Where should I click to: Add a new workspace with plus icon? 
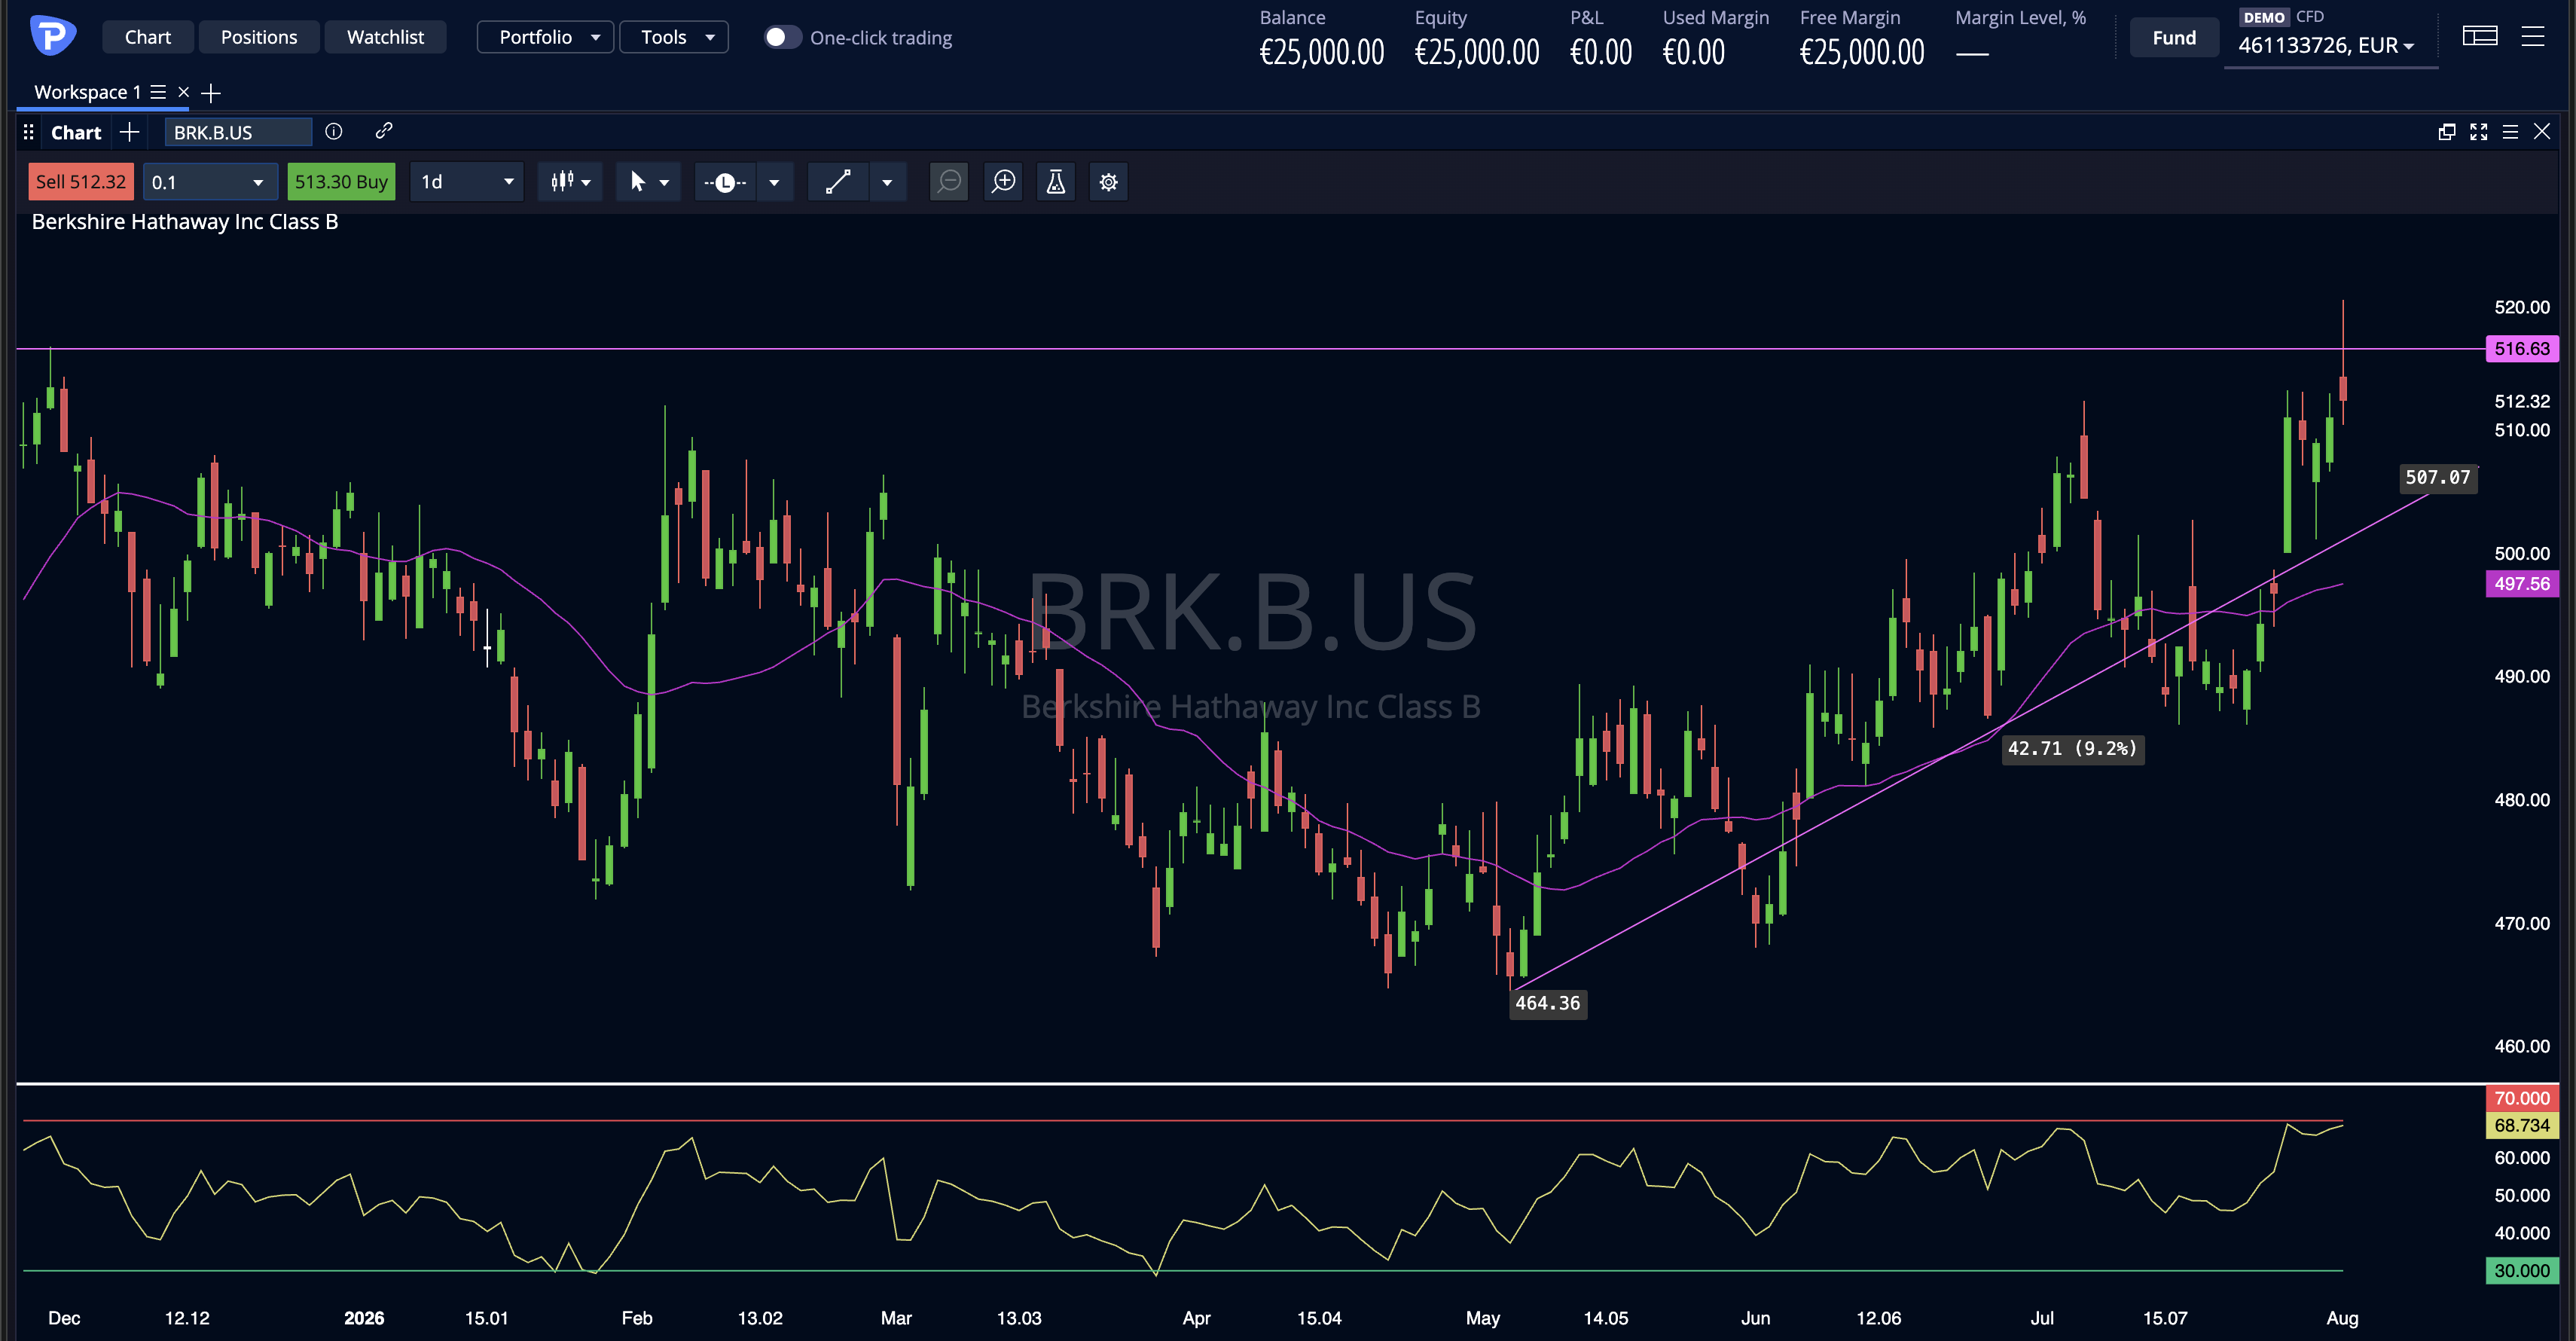pos(211,93)
